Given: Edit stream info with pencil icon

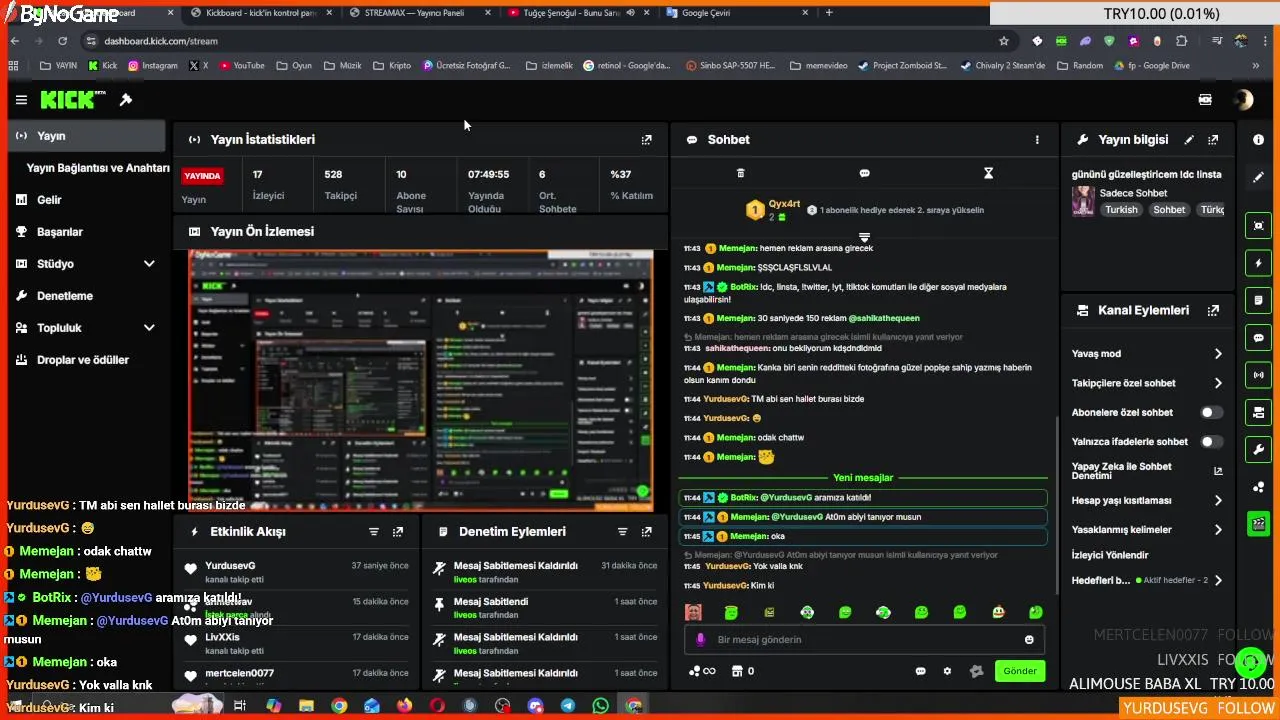Looking at the screenshot, I should point(1189,140).
